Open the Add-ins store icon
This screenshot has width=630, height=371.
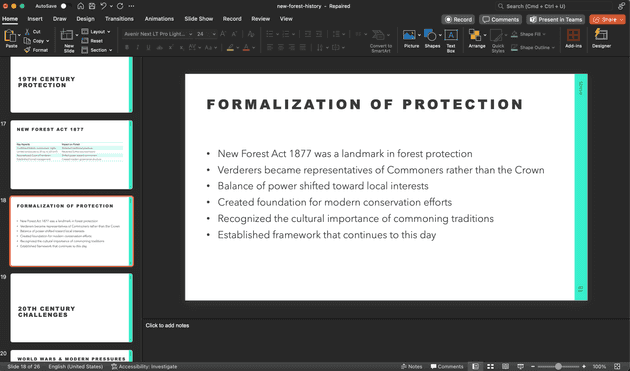click(x=573, y=35)
